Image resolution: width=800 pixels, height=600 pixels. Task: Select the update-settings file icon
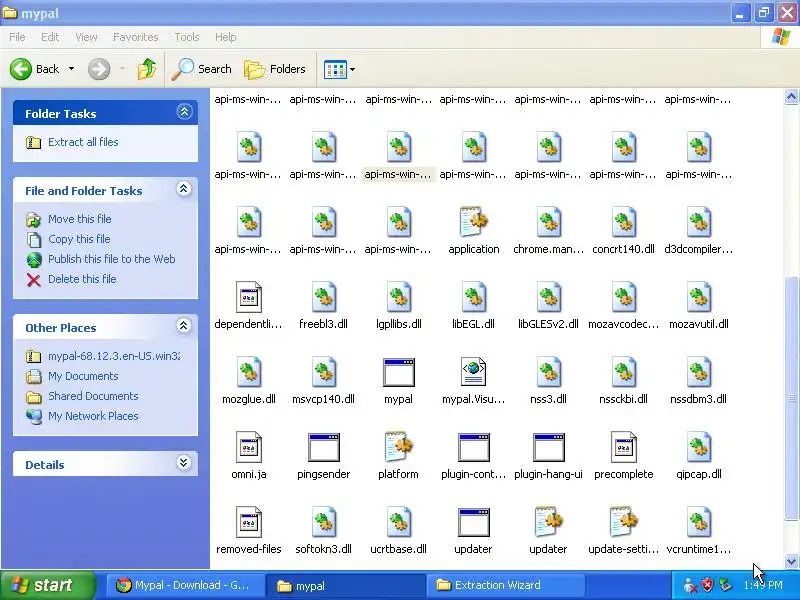(623, 522)
